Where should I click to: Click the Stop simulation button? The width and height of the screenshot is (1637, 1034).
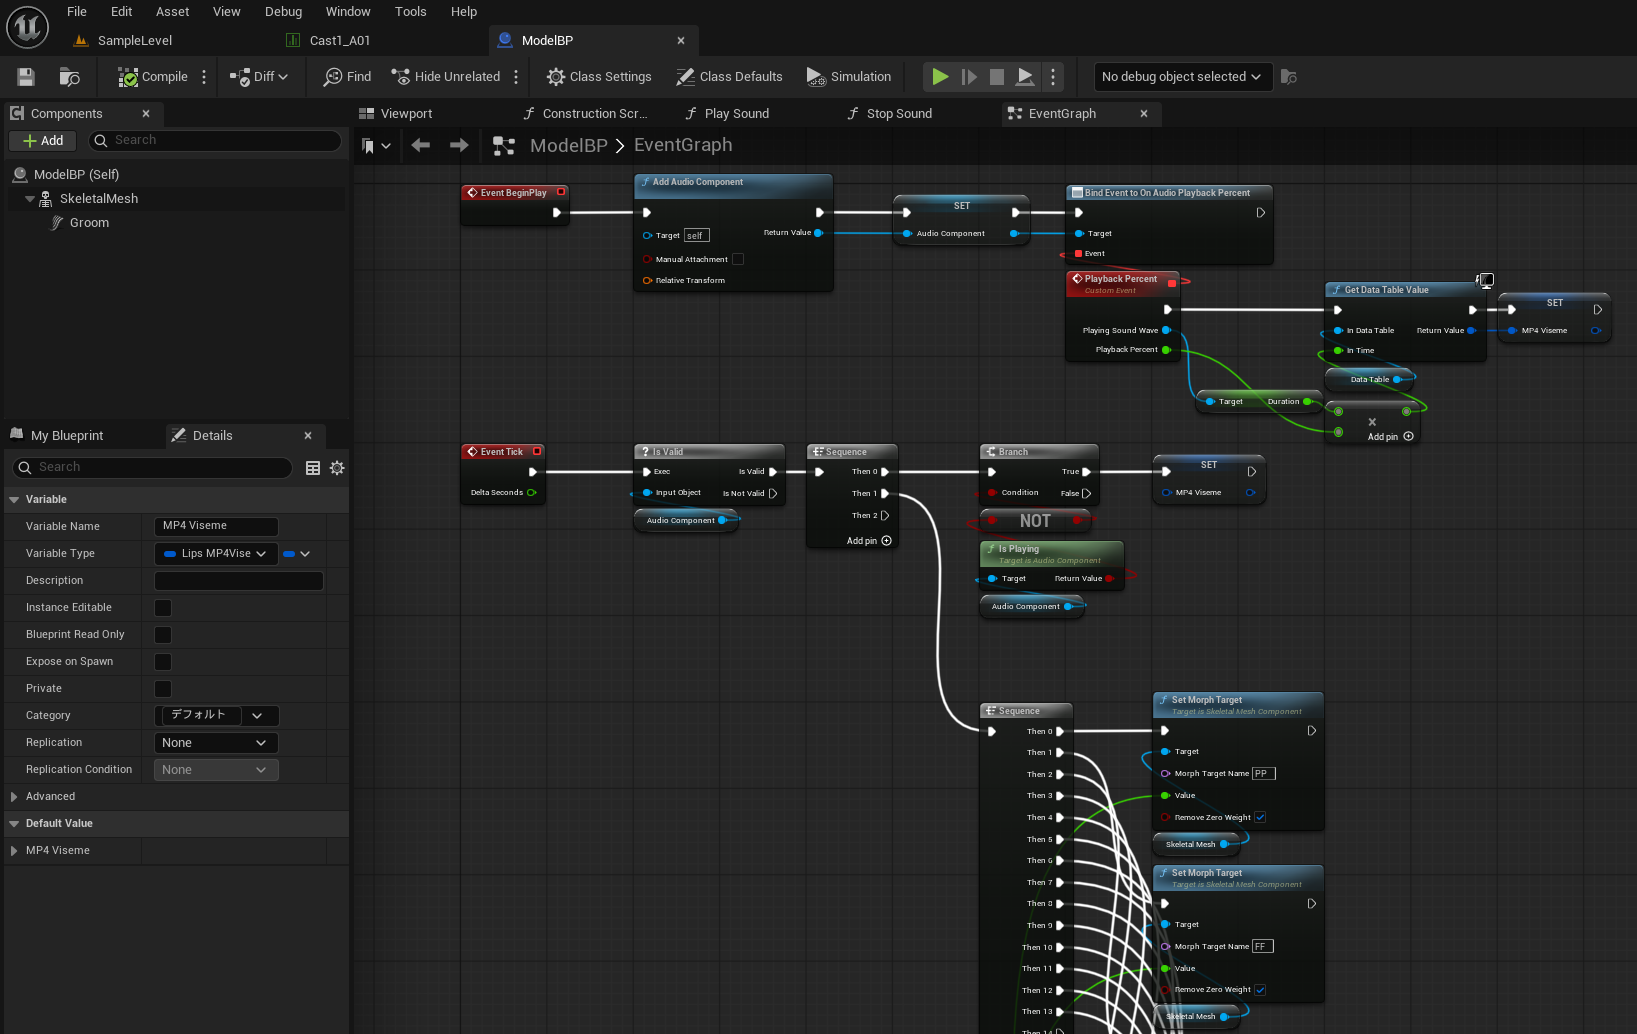[x=996, y=77]
